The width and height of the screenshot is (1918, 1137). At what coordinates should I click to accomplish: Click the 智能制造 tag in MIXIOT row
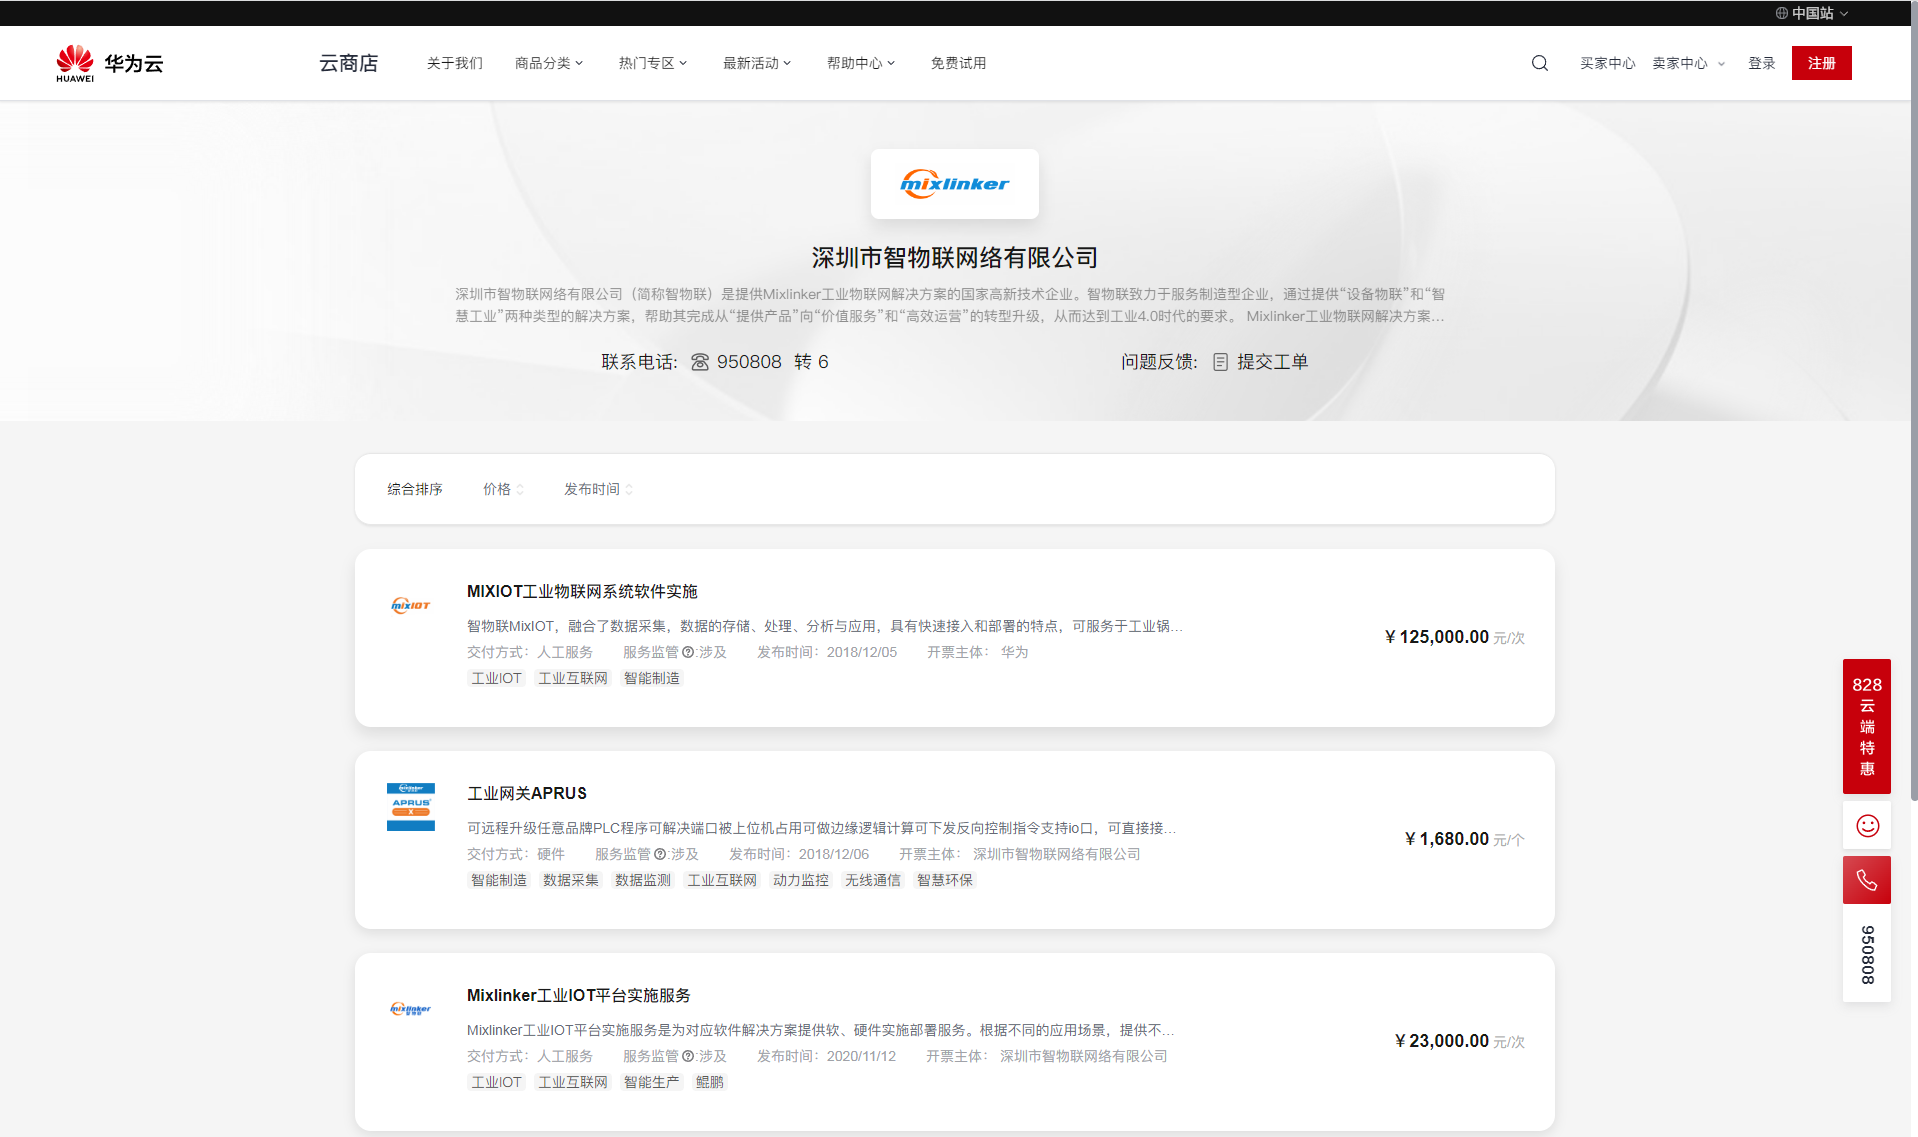652,678
